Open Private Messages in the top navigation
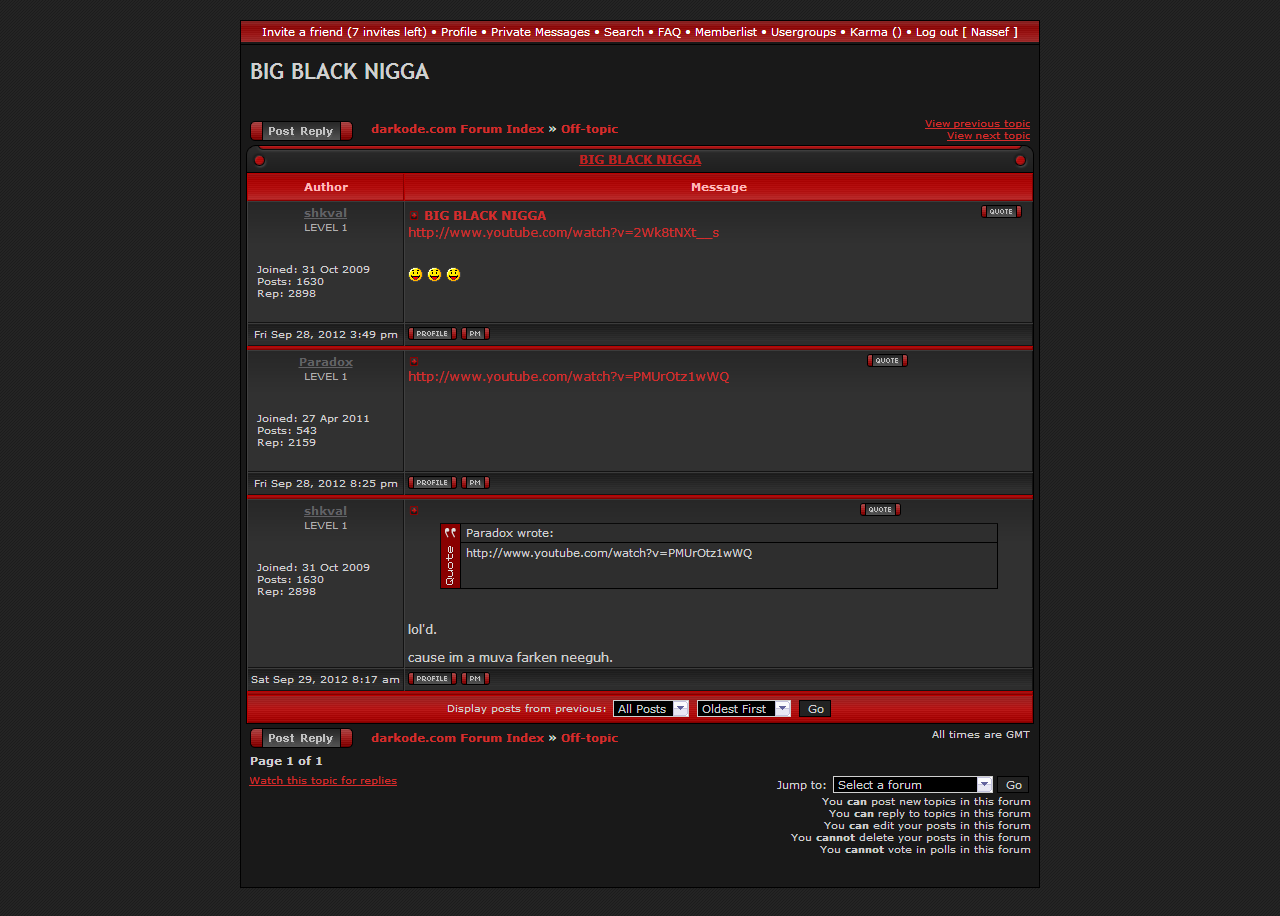Screen dimensions: 1280x916 540,32
